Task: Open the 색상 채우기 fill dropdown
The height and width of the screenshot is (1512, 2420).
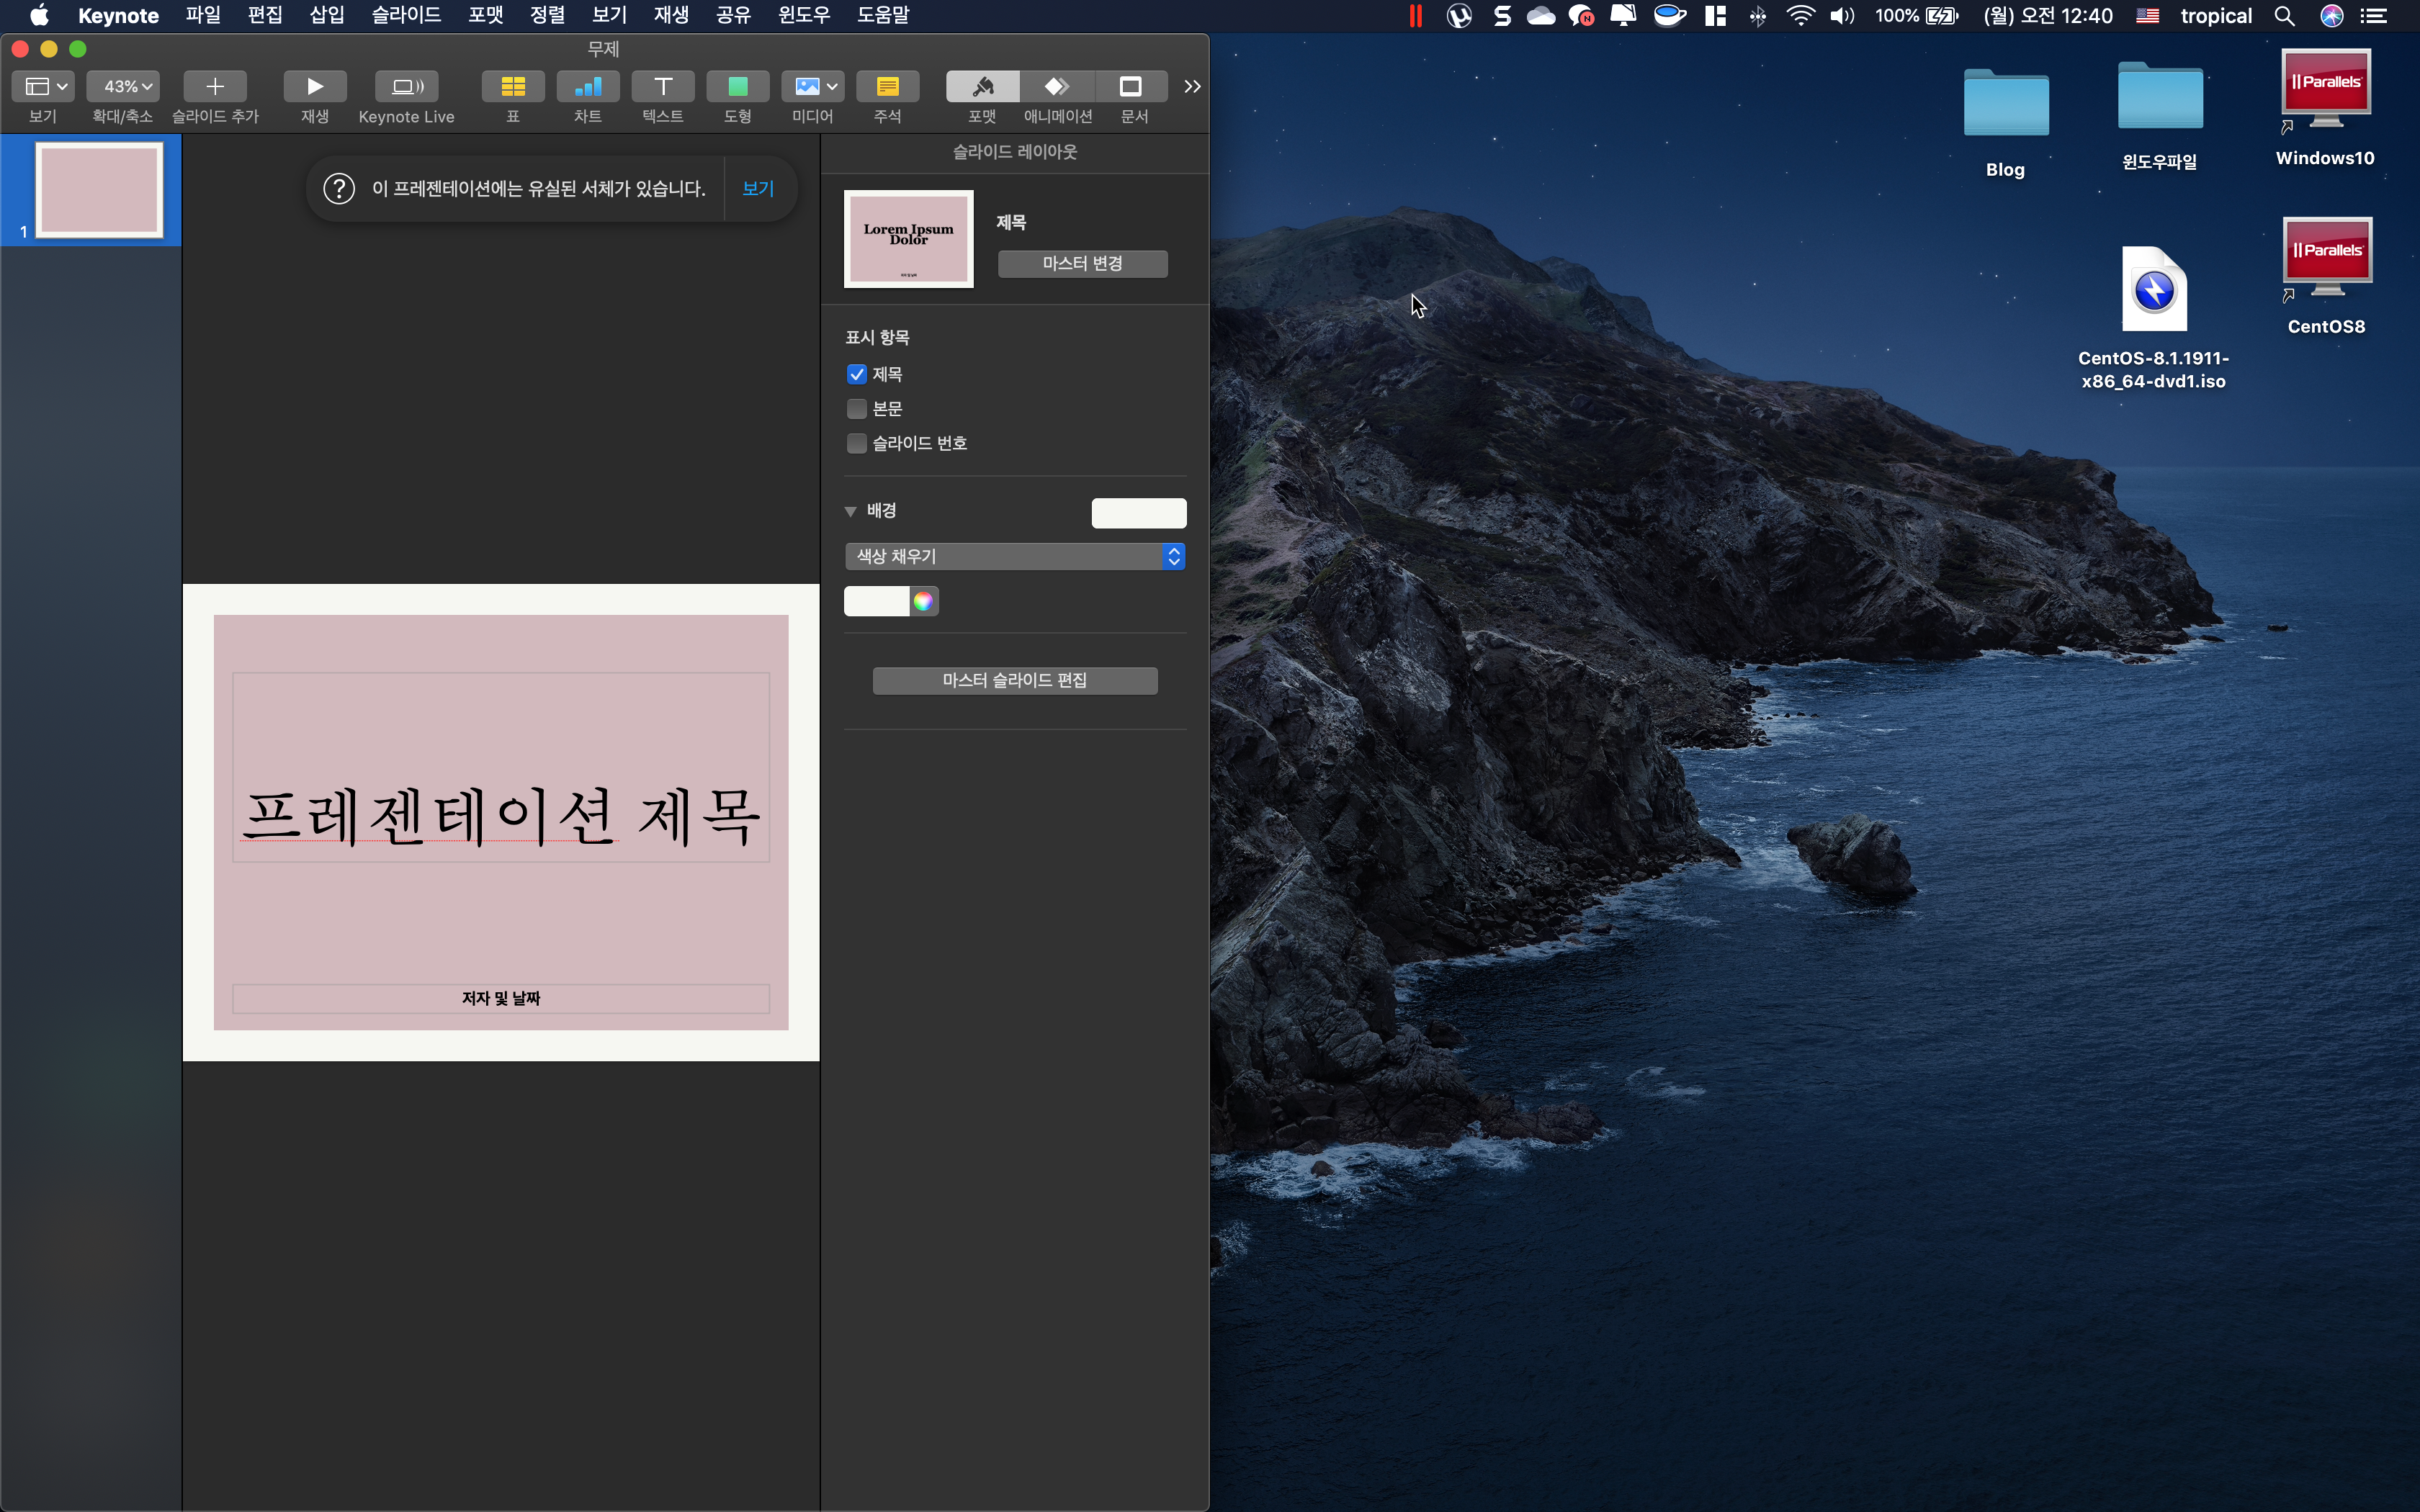Action: [1014, 556]
